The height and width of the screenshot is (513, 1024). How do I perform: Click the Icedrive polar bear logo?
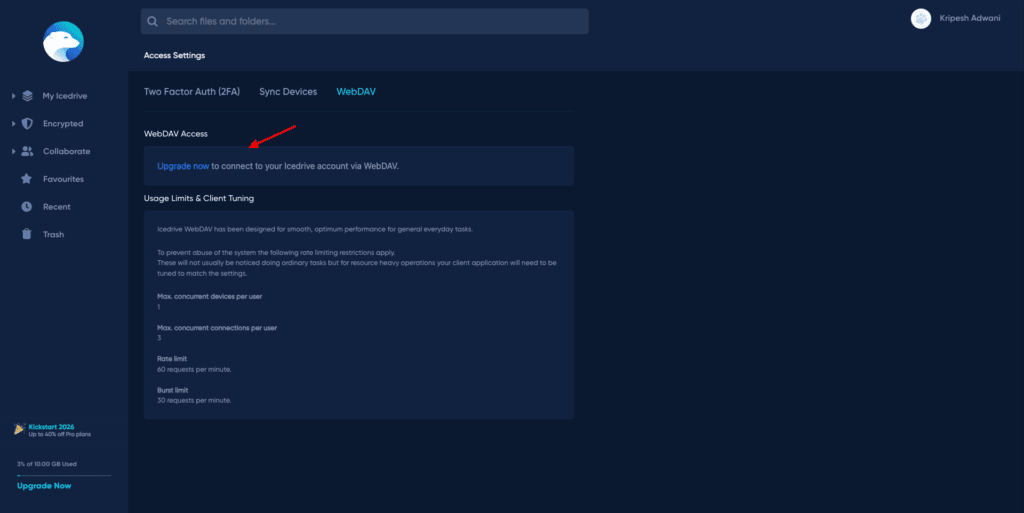pyautogui.click(x=63, y=42)
